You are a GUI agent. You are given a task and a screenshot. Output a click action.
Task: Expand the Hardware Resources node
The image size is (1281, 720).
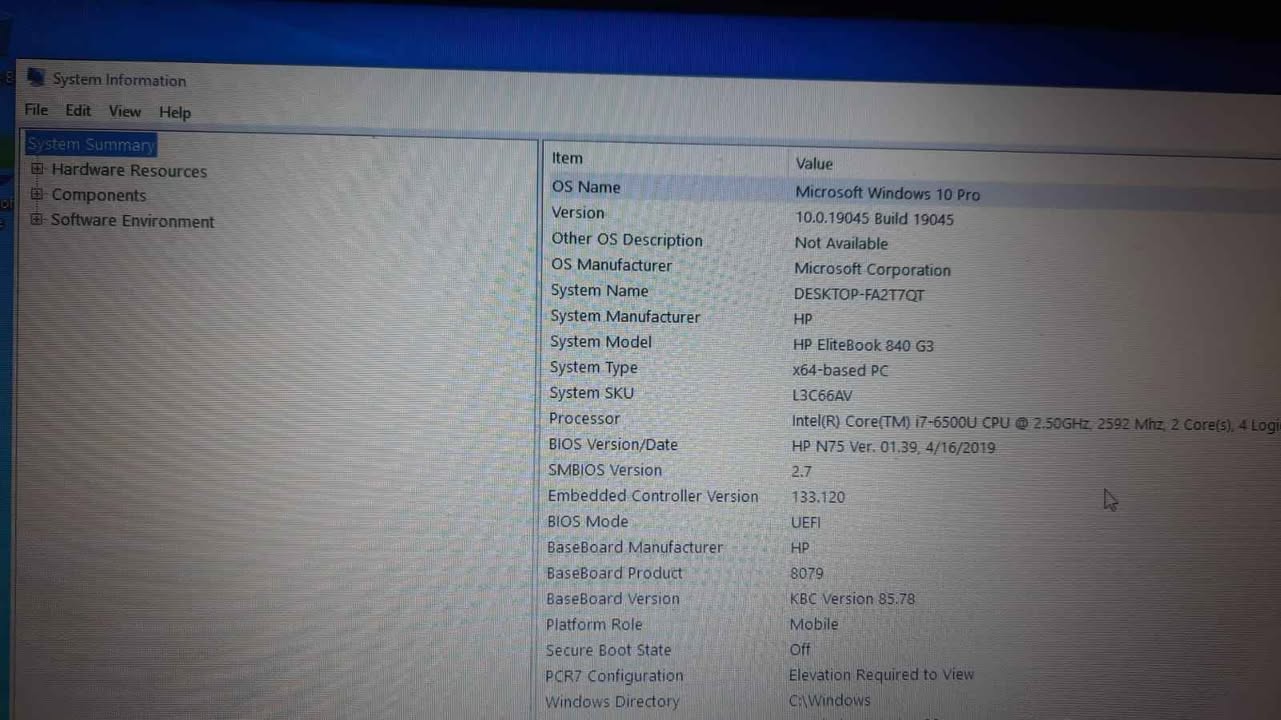[x=37, y=169]
